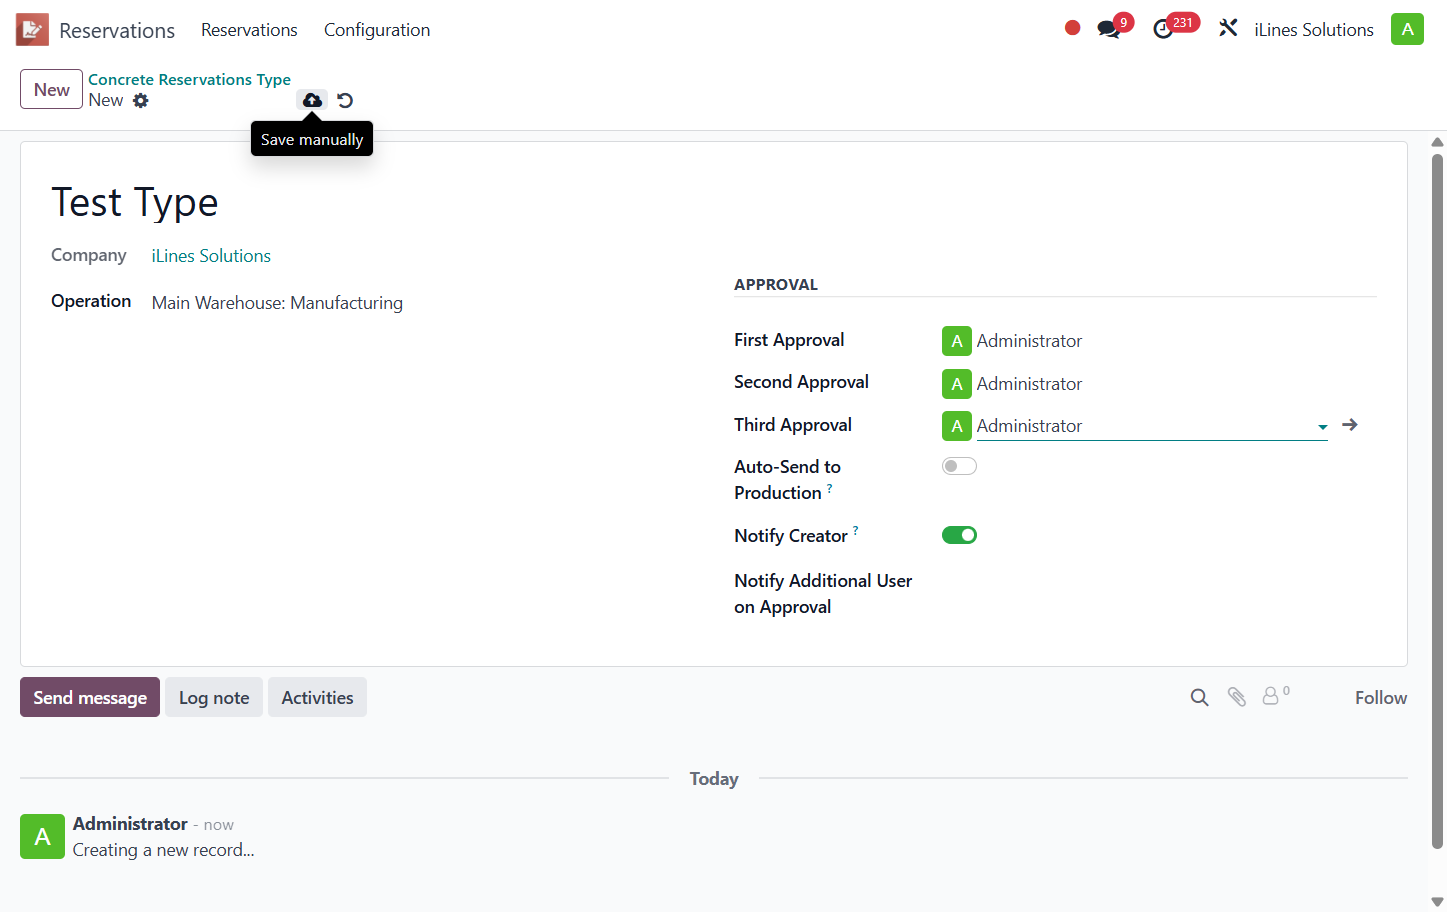The height and width of the screenshot is (912, 1447).
Task: Click the scroll-down arrow of the scrollbar
Action: click(1437, 901)
